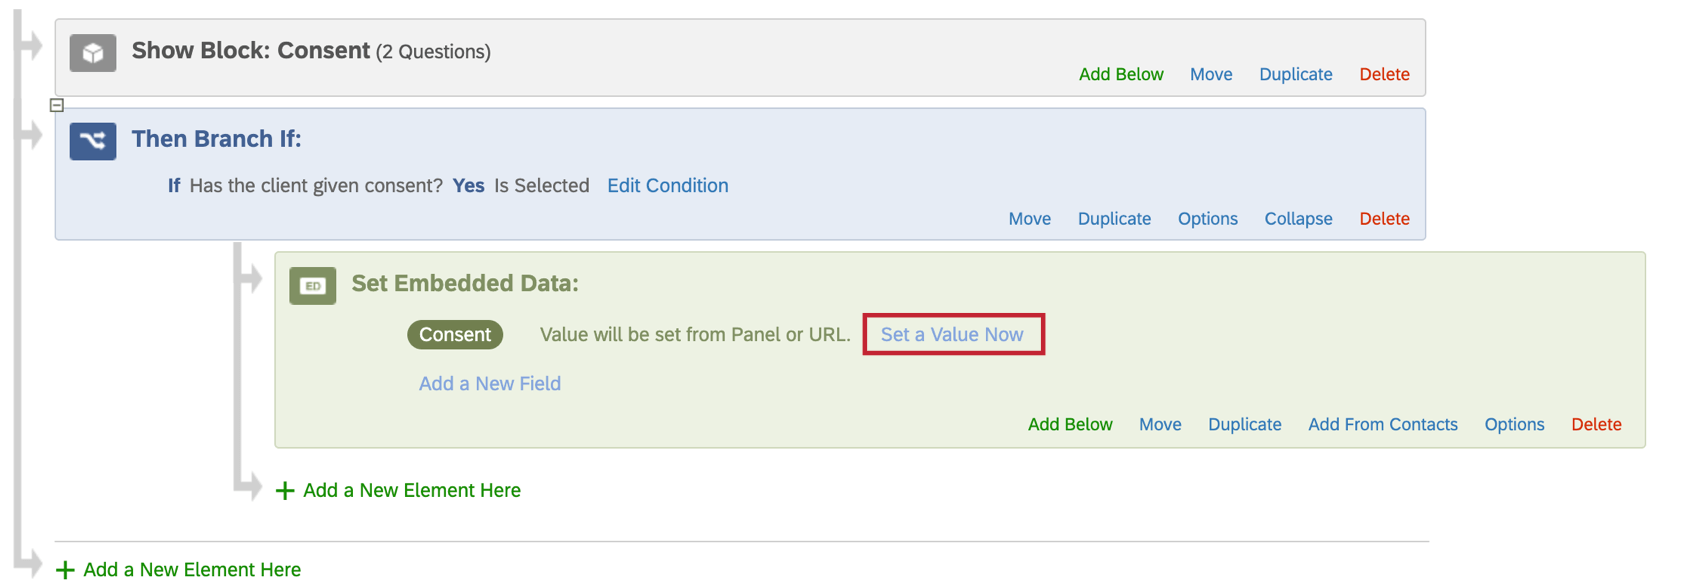Collapse the Then Branch If element
This screenshot has height=584, width=1700.
coord(1298,219)
